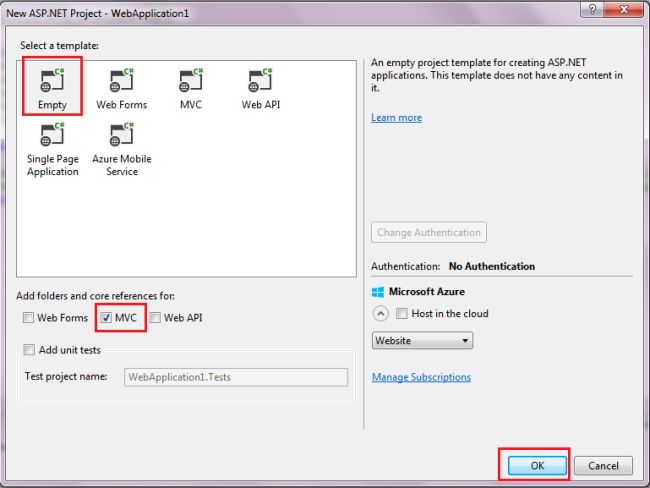
Task: Click the 'Microsoft Azure' heading text
Action: point(427,292)
